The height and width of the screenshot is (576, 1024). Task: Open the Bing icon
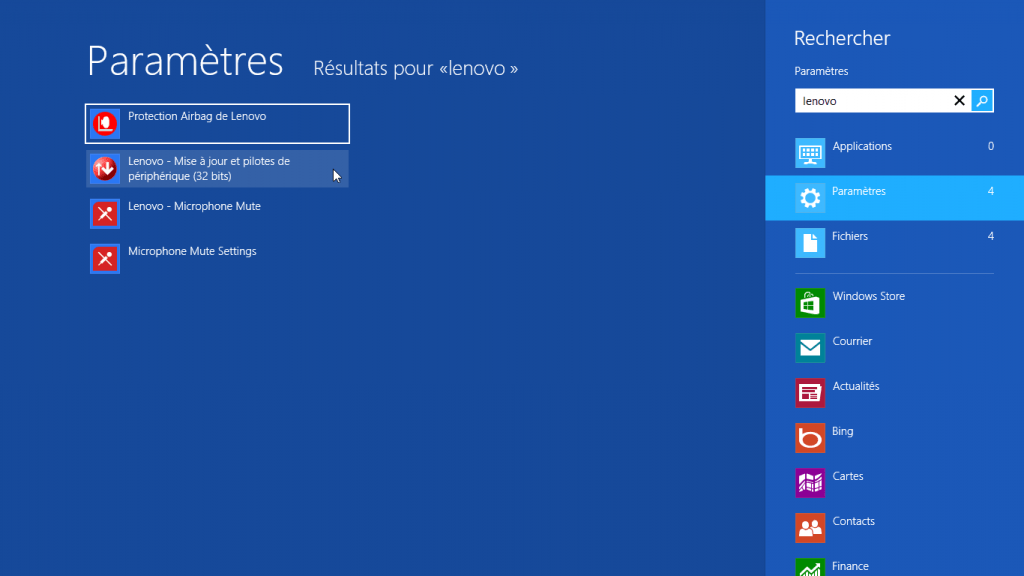pyautogui.click(x=810, y=438)
